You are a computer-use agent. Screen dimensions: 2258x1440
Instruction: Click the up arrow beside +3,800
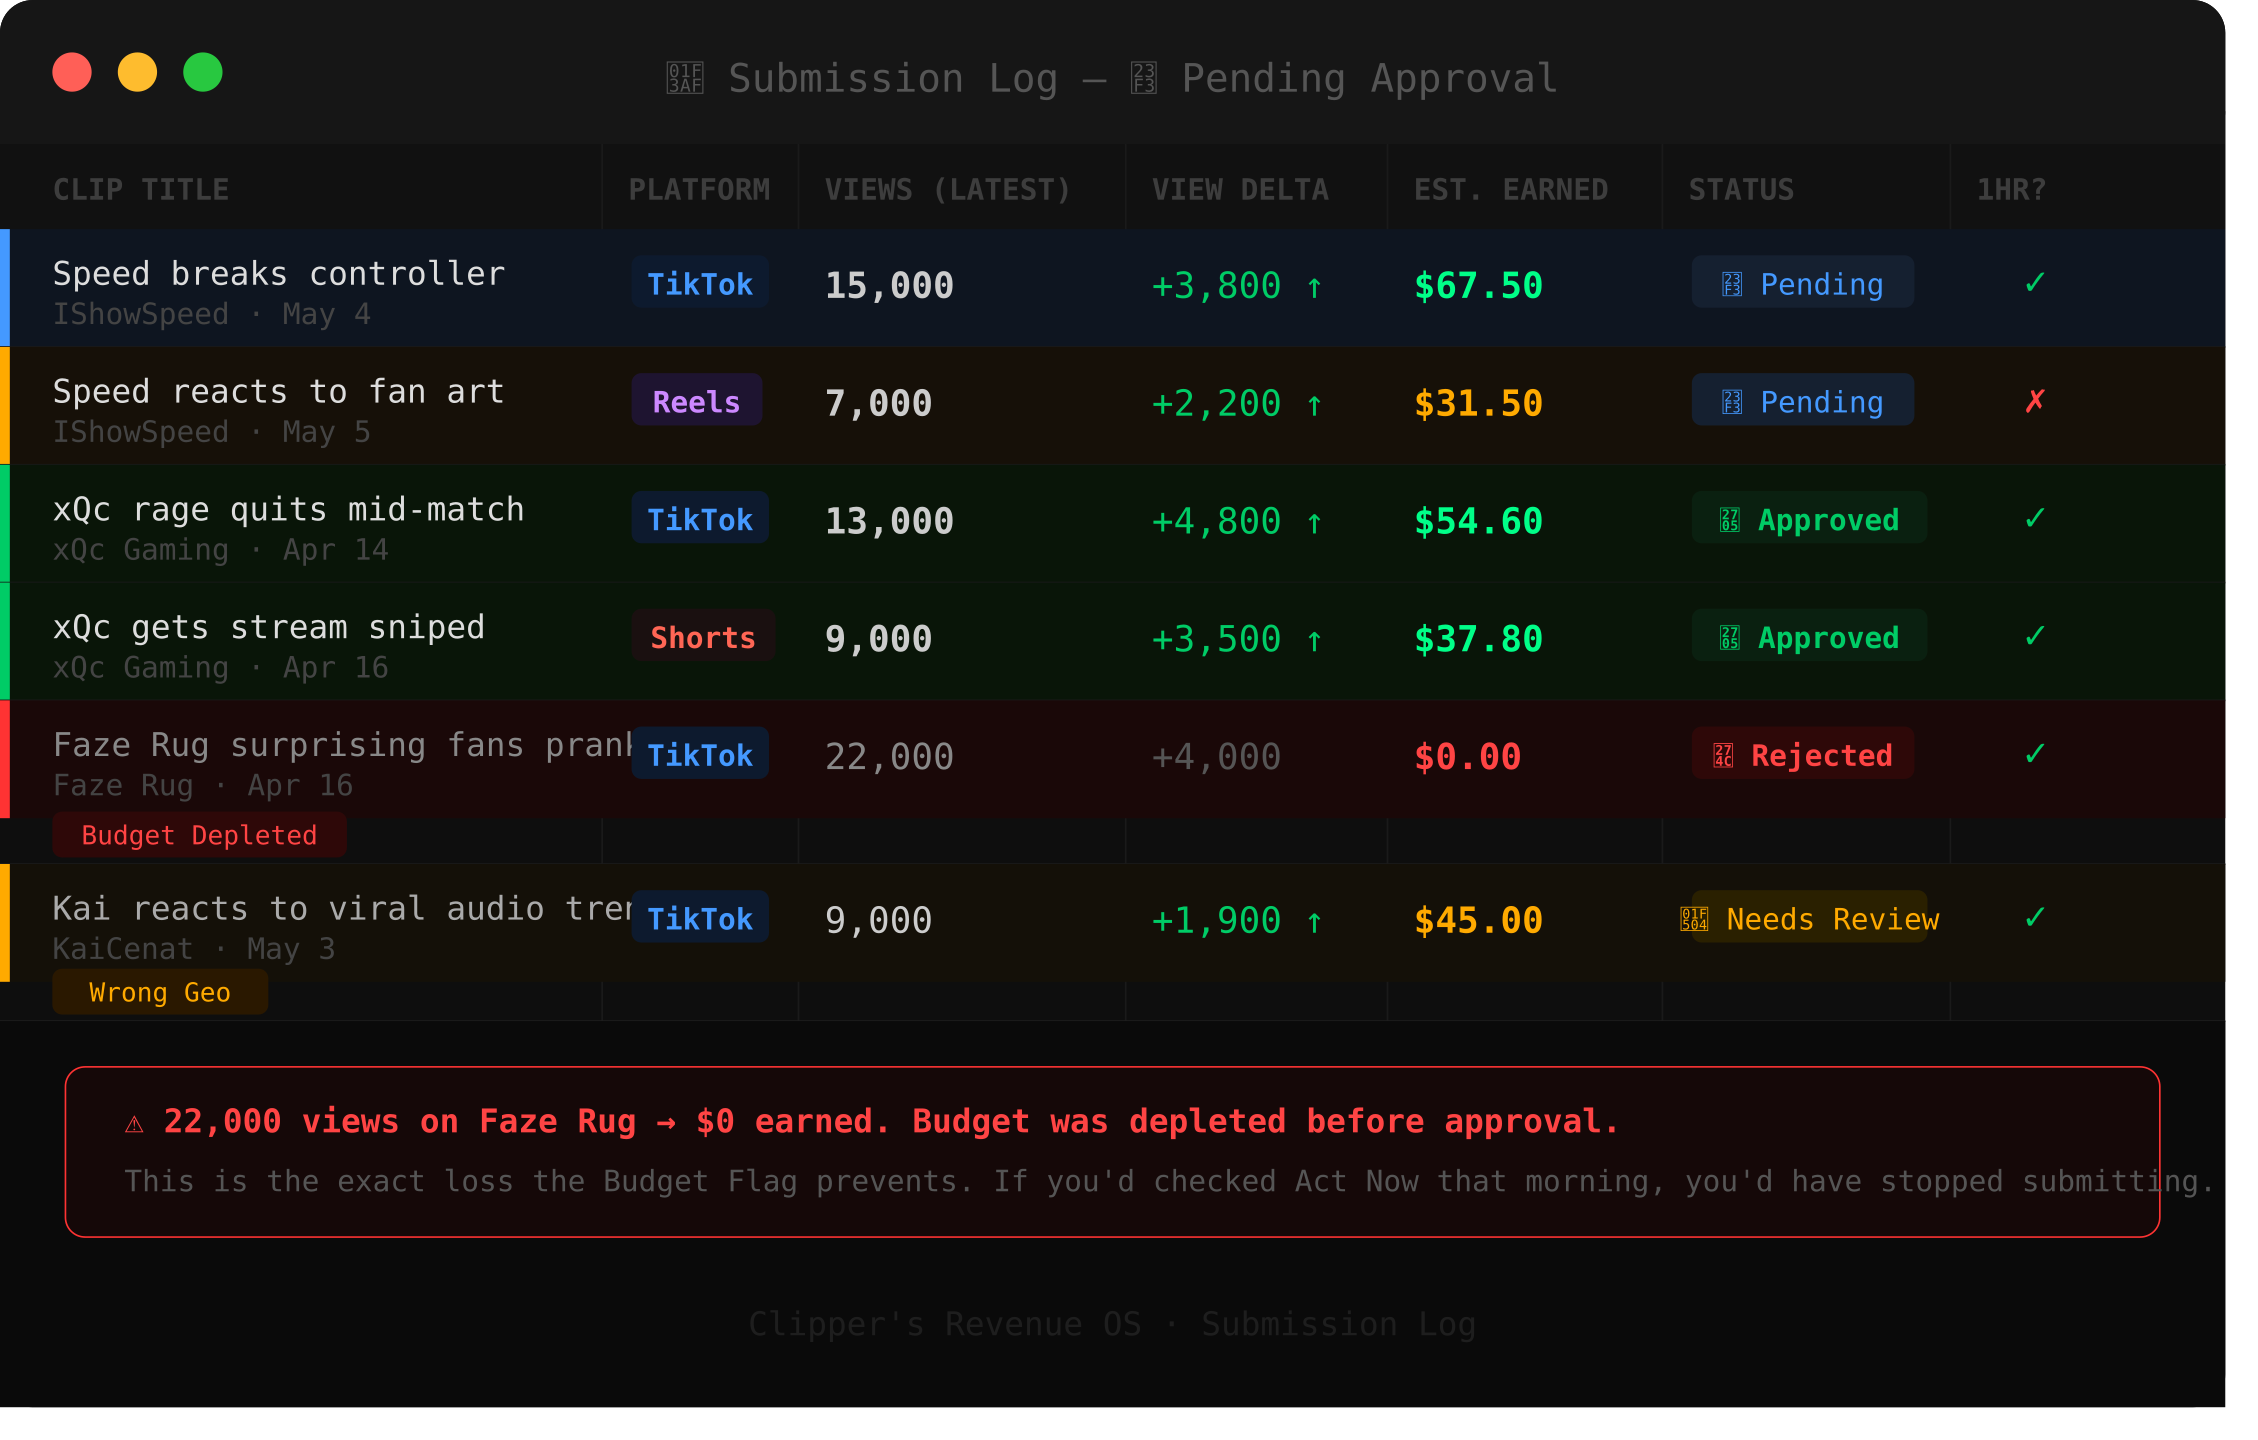(x=1314, y=288)
